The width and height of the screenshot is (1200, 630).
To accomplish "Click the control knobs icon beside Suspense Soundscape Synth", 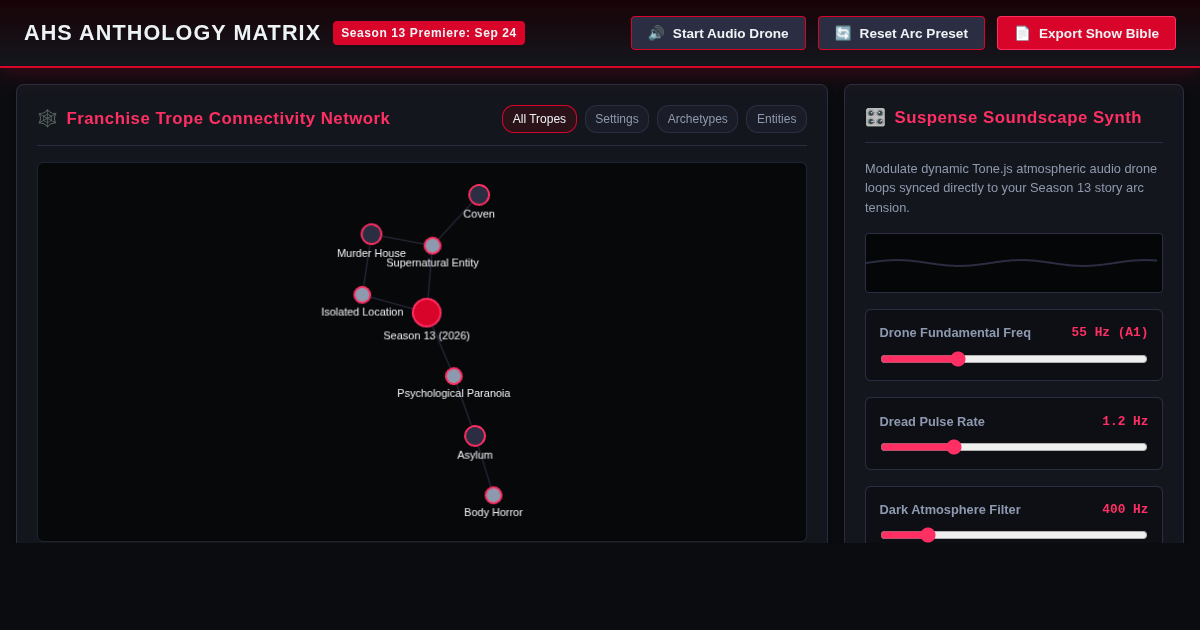I will click(875, 117).
